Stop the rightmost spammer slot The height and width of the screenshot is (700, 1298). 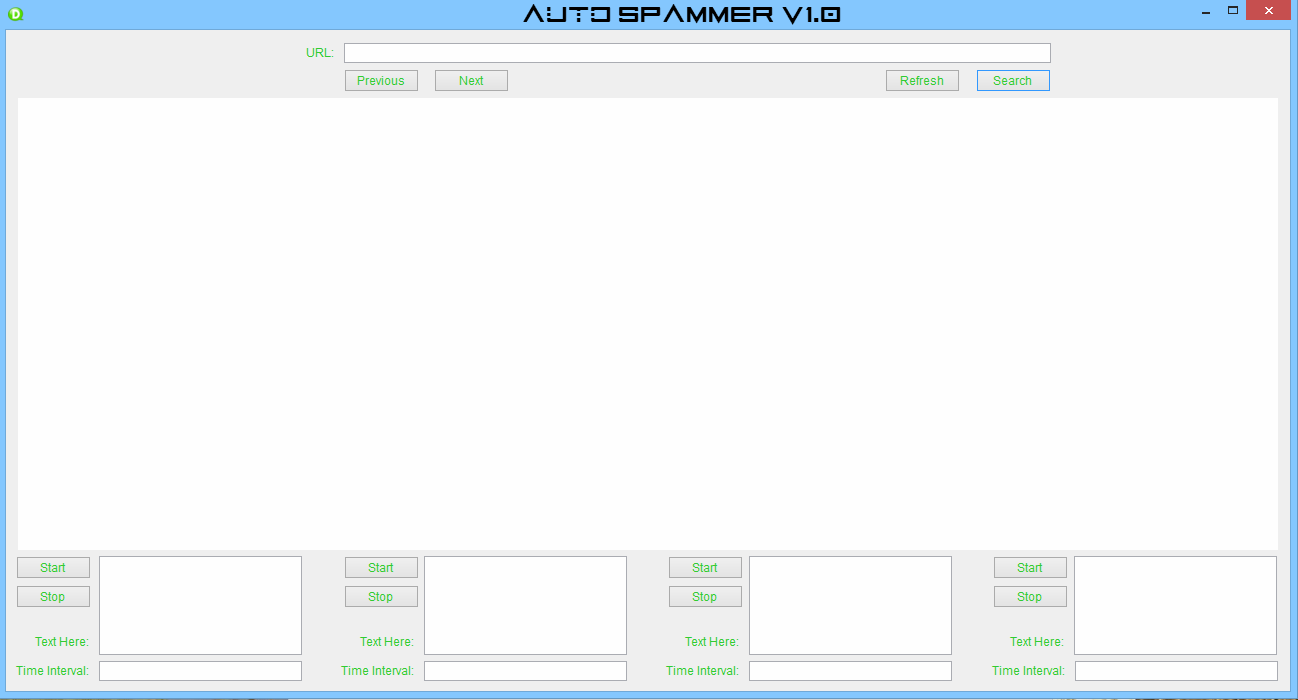[x=1030, y=597]
